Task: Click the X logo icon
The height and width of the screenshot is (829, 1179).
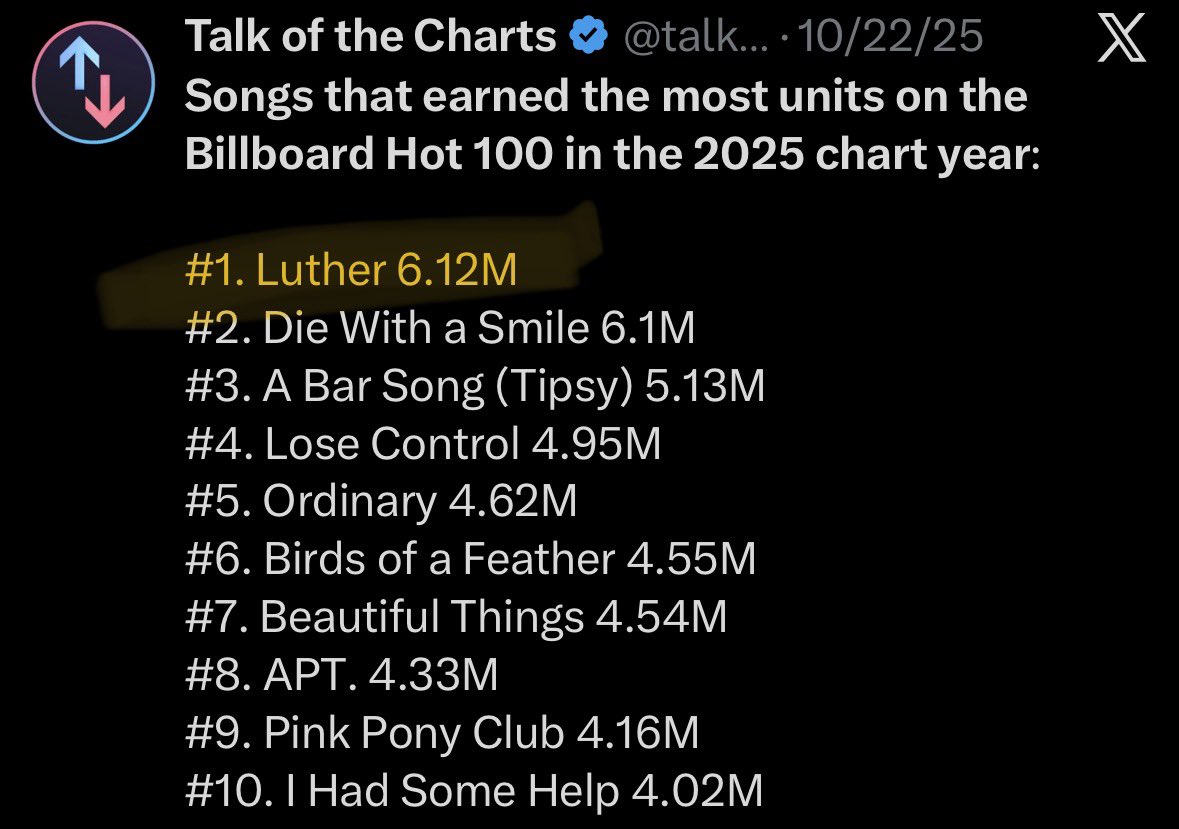Action: [1121, 38]
